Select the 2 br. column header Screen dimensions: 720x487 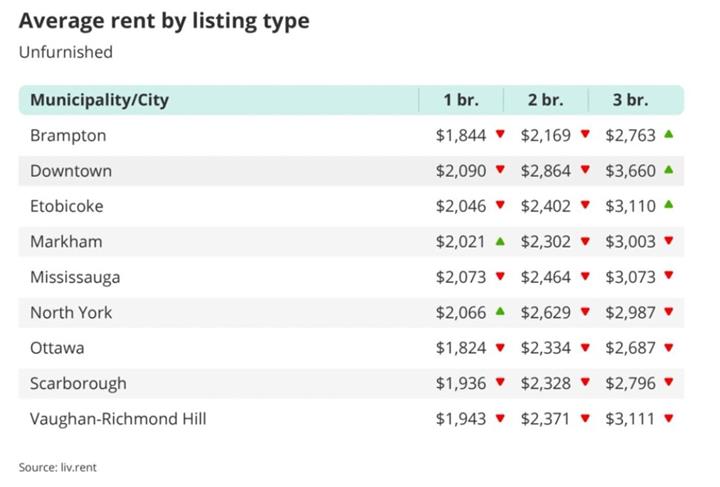[x=546, y=100]
